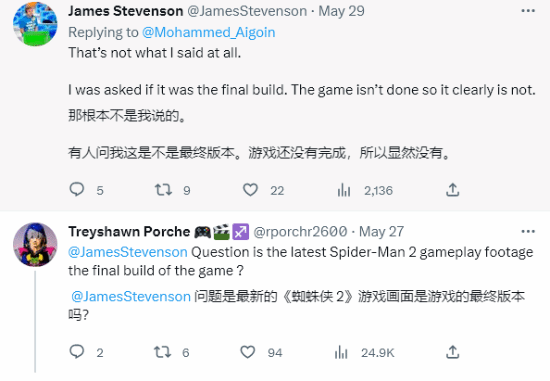Open @Mohammed_Aigoin profile link
The height and width of the screenshot is (381, 550).
(208, 32)
